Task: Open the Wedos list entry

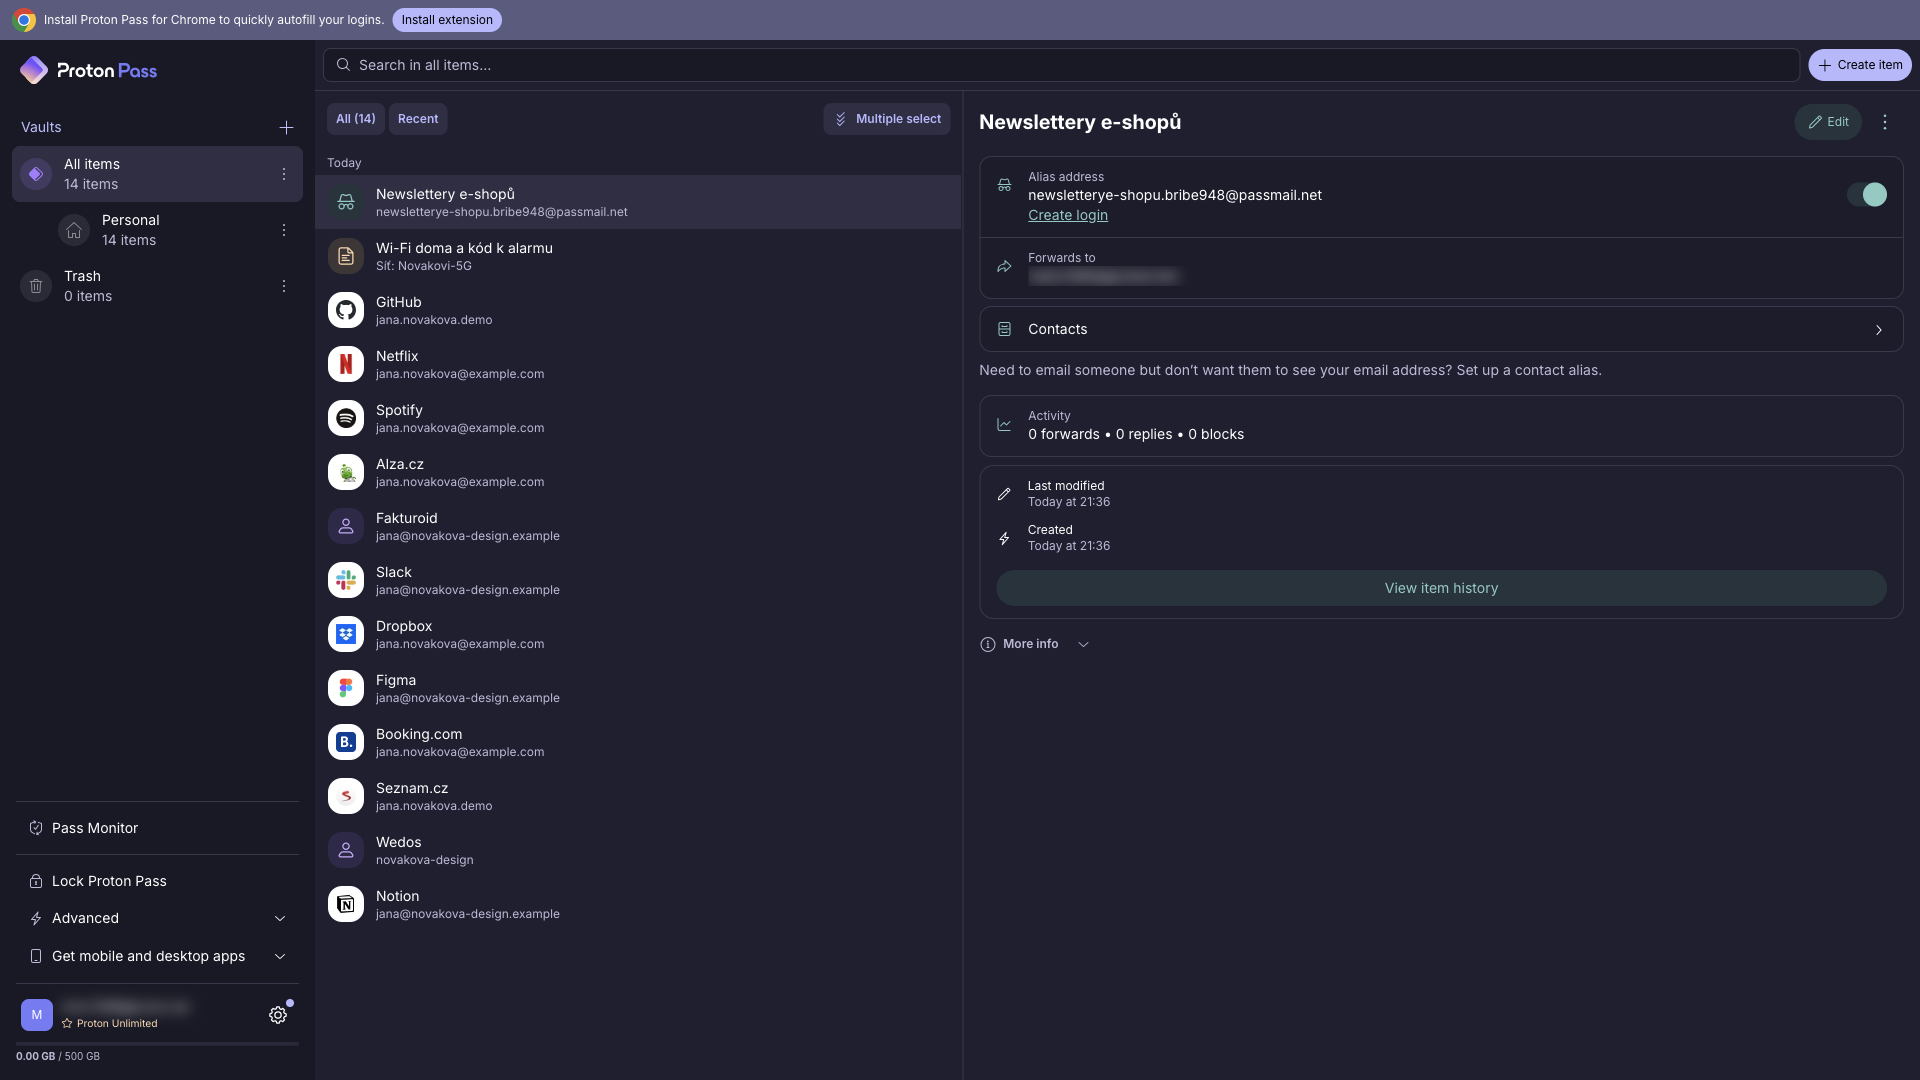Action: (638, 850)
